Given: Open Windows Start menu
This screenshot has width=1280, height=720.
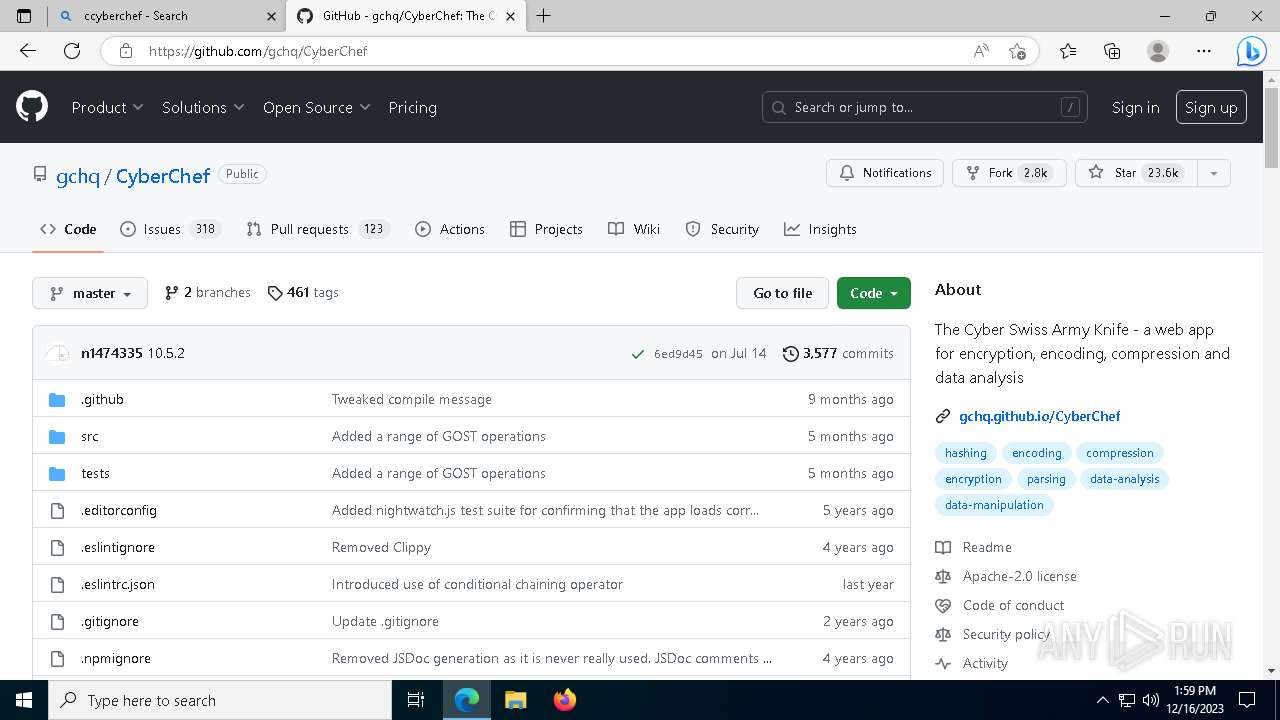Looking at the screenshot, I should (x=24, y=700).
